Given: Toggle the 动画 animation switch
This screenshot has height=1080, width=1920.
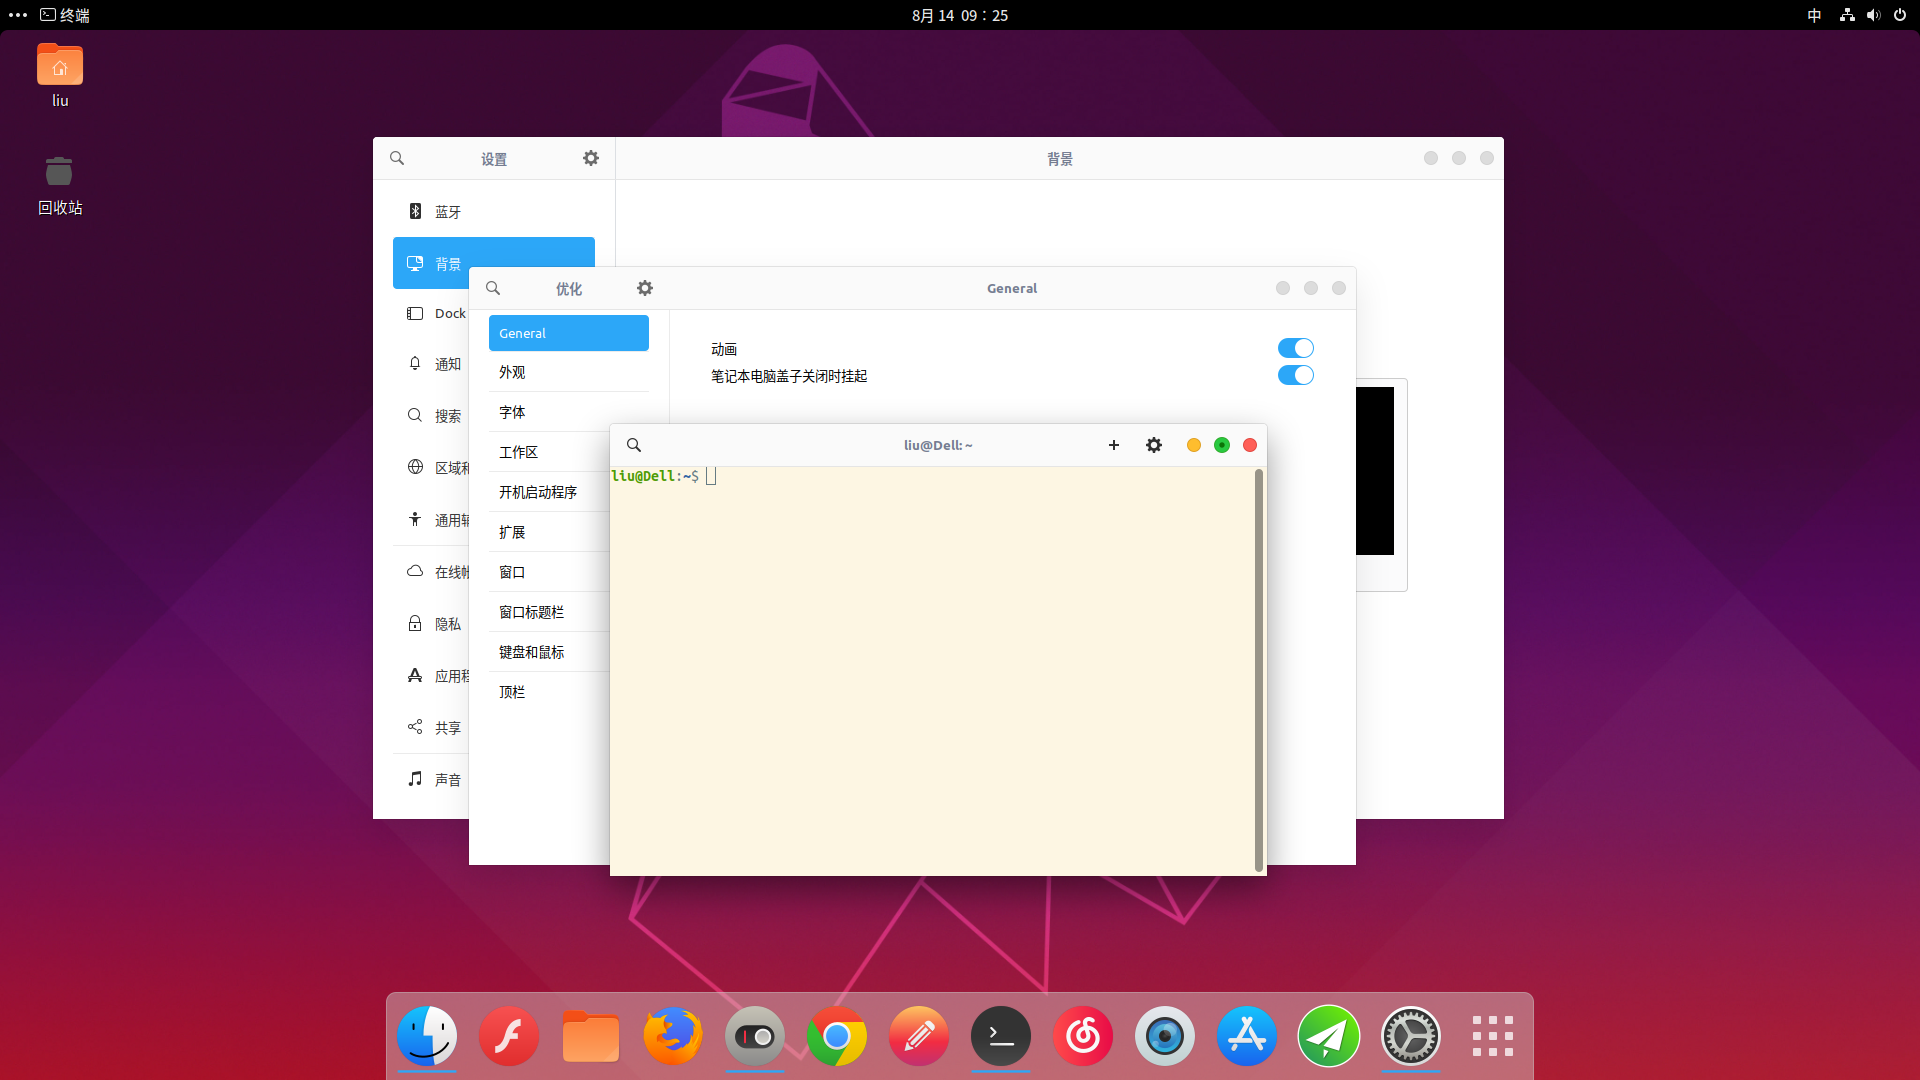Looking at the screenshot, I should click(1296, 348).
